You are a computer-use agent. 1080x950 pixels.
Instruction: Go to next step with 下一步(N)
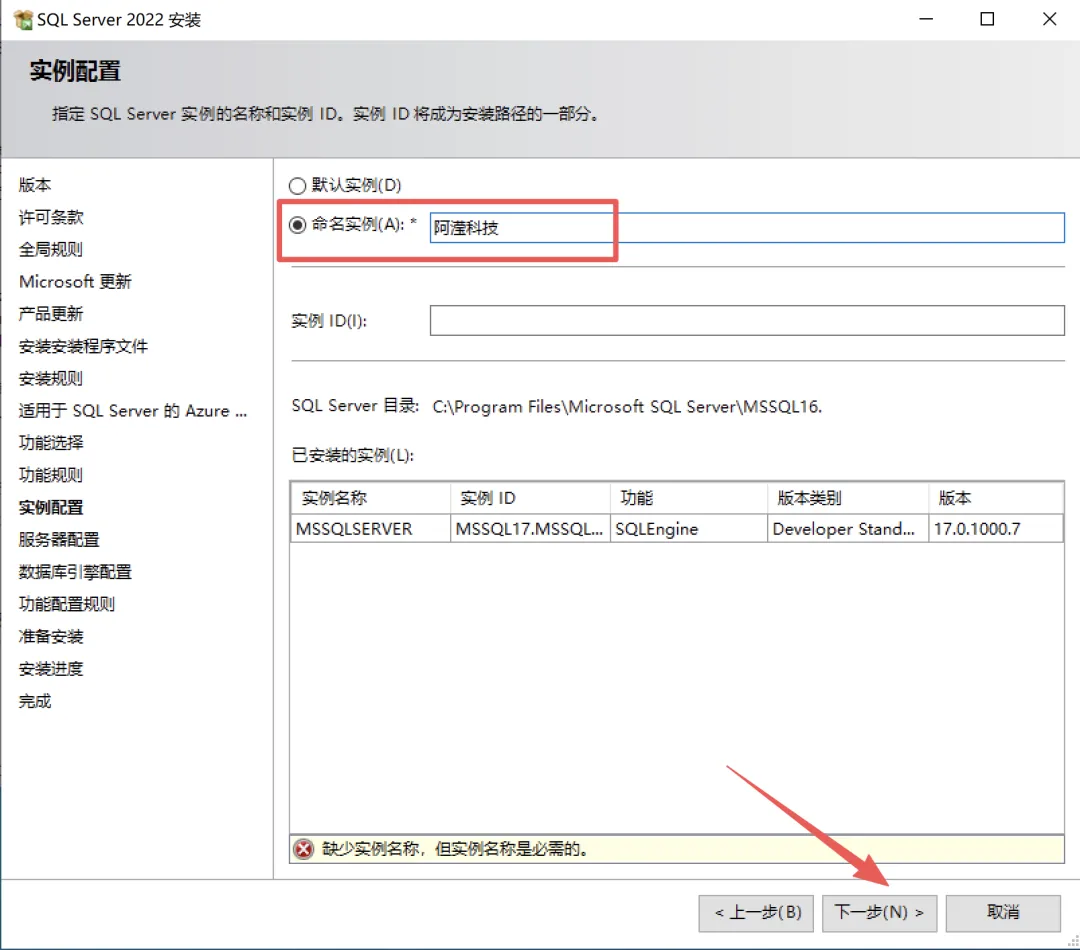[x=879, y=913]
